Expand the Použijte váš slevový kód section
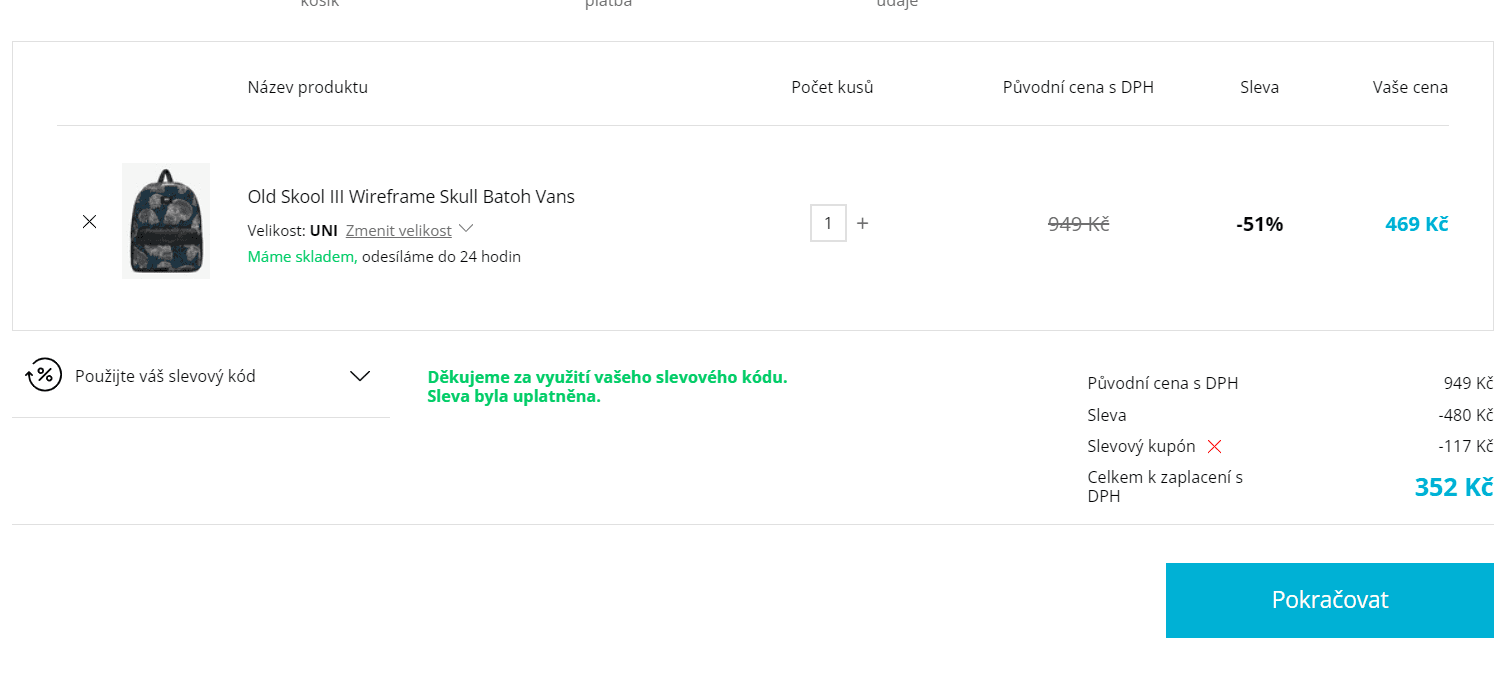 [x=360, y=376]
